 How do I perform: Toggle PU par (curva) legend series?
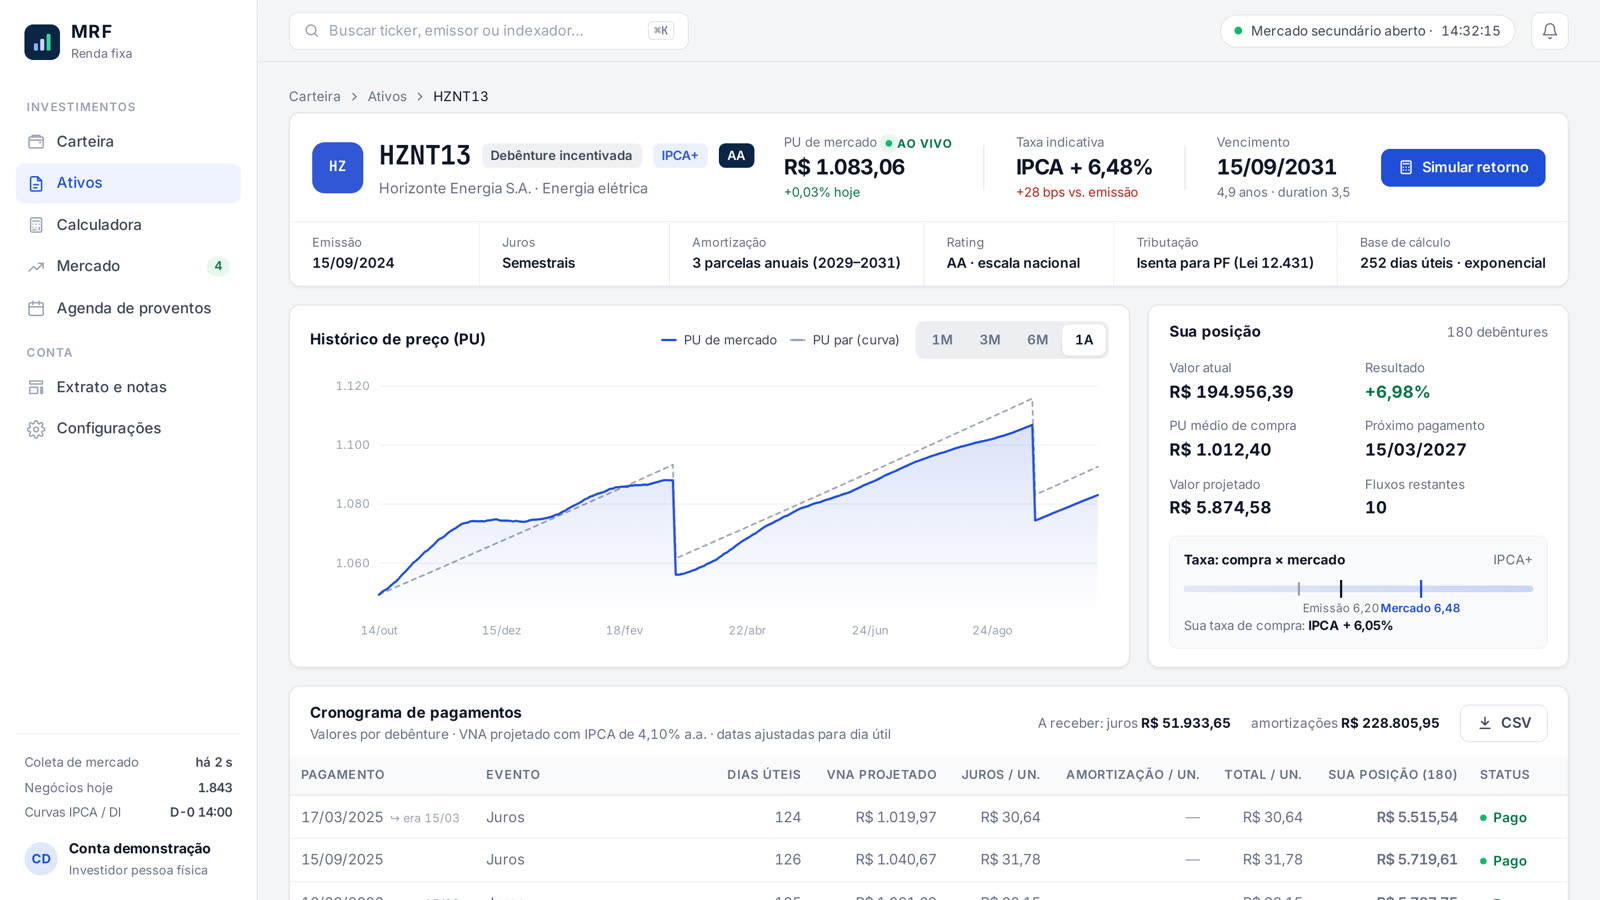pos(845,340)
